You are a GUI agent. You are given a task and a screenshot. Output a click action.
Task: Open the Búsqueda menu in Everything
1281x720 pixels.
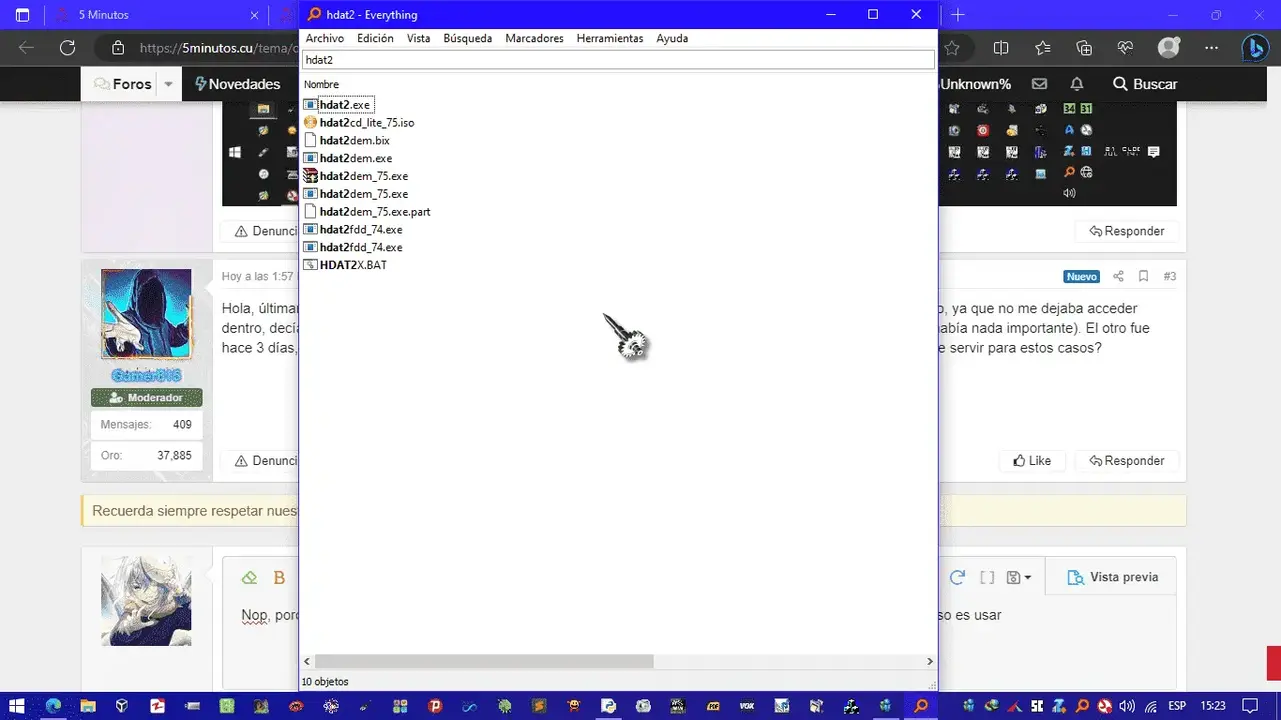click(467, 38)
